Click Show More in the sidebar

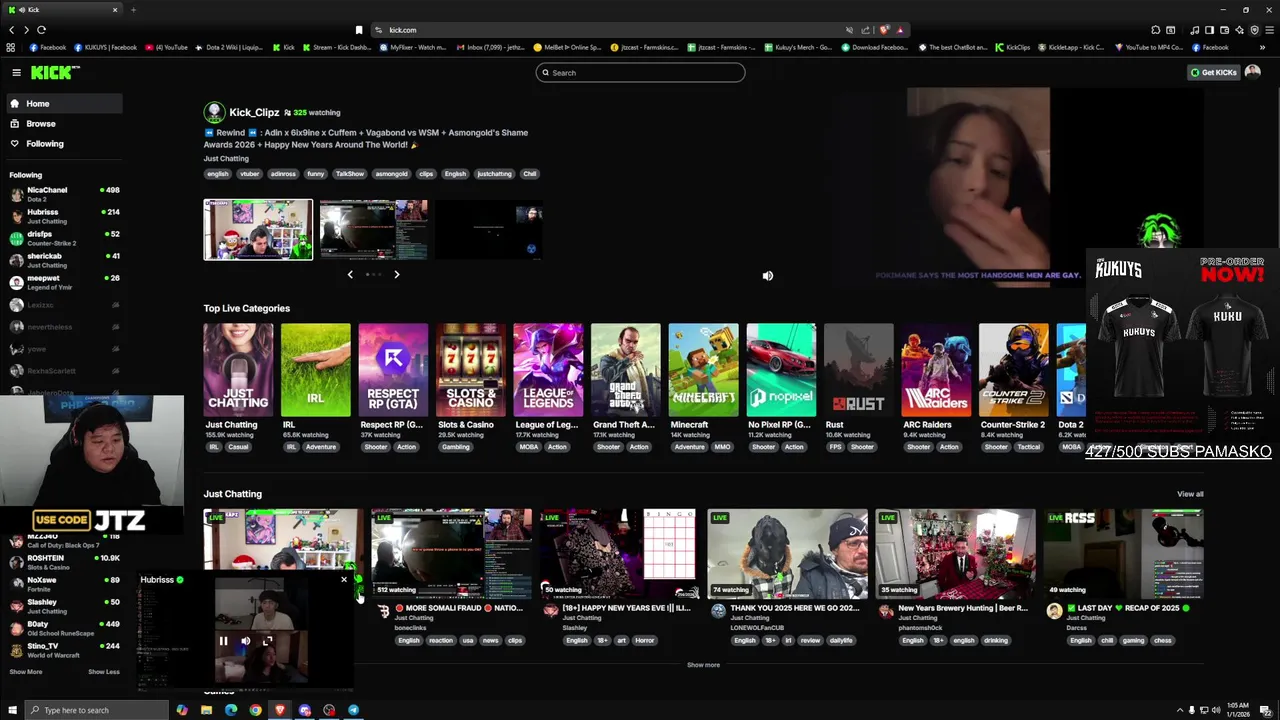(26, 672)
